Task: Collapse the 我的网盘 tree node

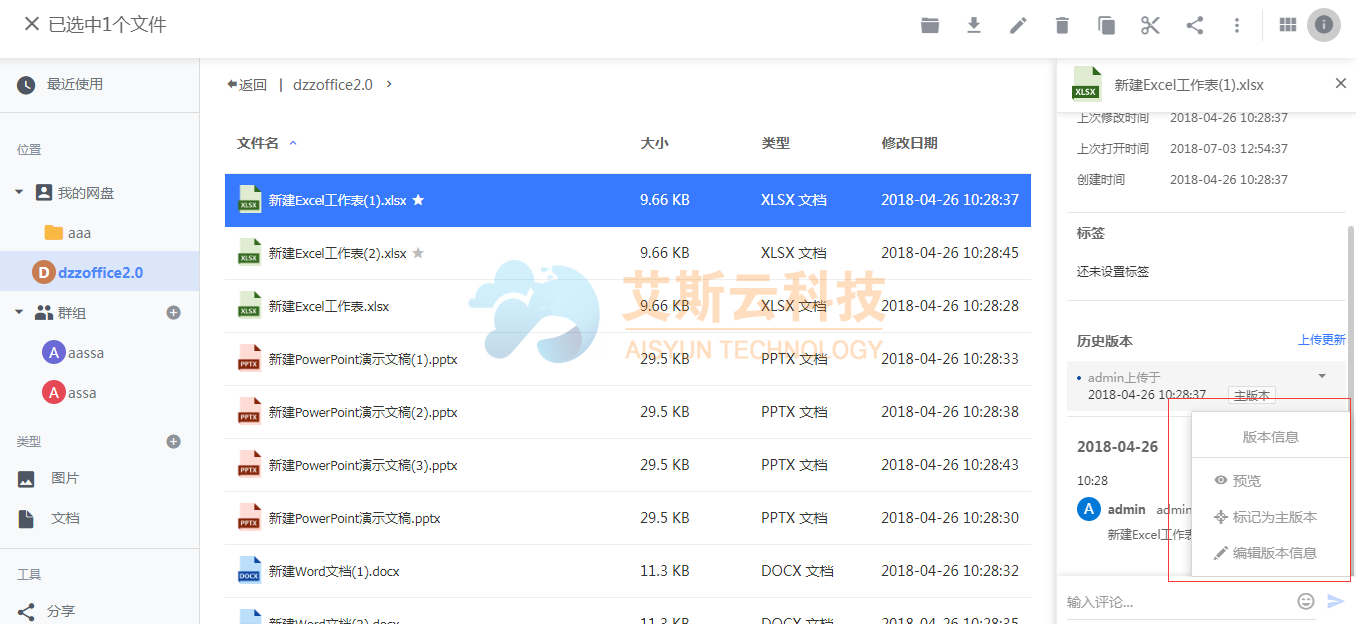Action: (19, 192)
